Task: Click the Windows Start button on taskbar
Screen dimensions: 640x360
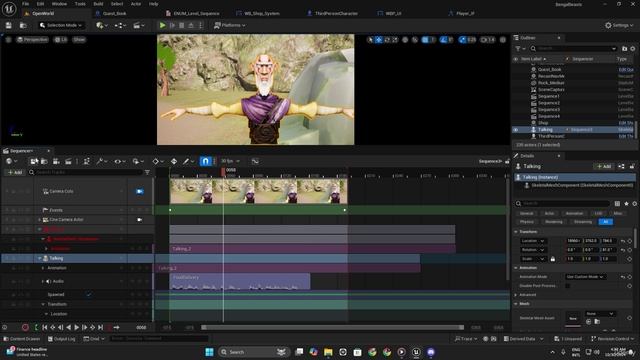Action: click(x=209, y=352)
